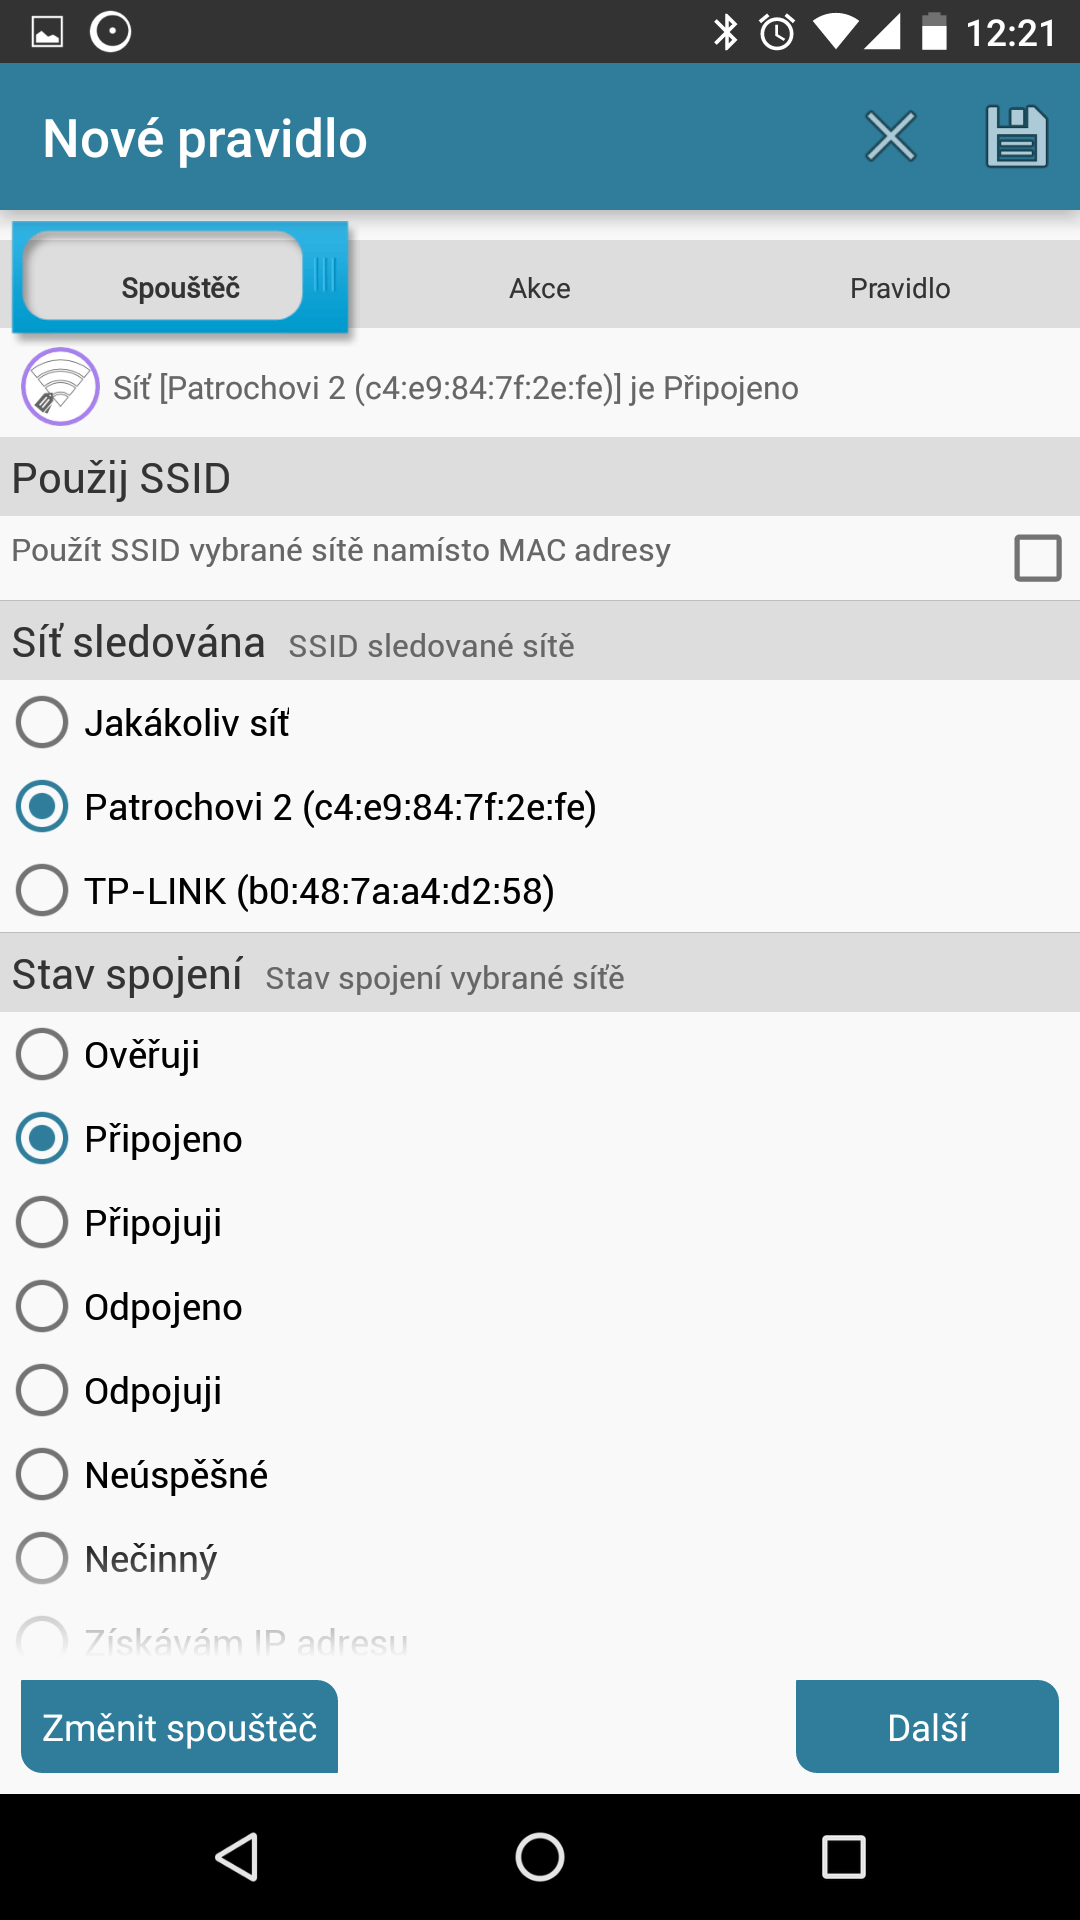Tap the Android back navigation icon
The height and width of the screenshot is (1920, 1080).
(238, 1857)
